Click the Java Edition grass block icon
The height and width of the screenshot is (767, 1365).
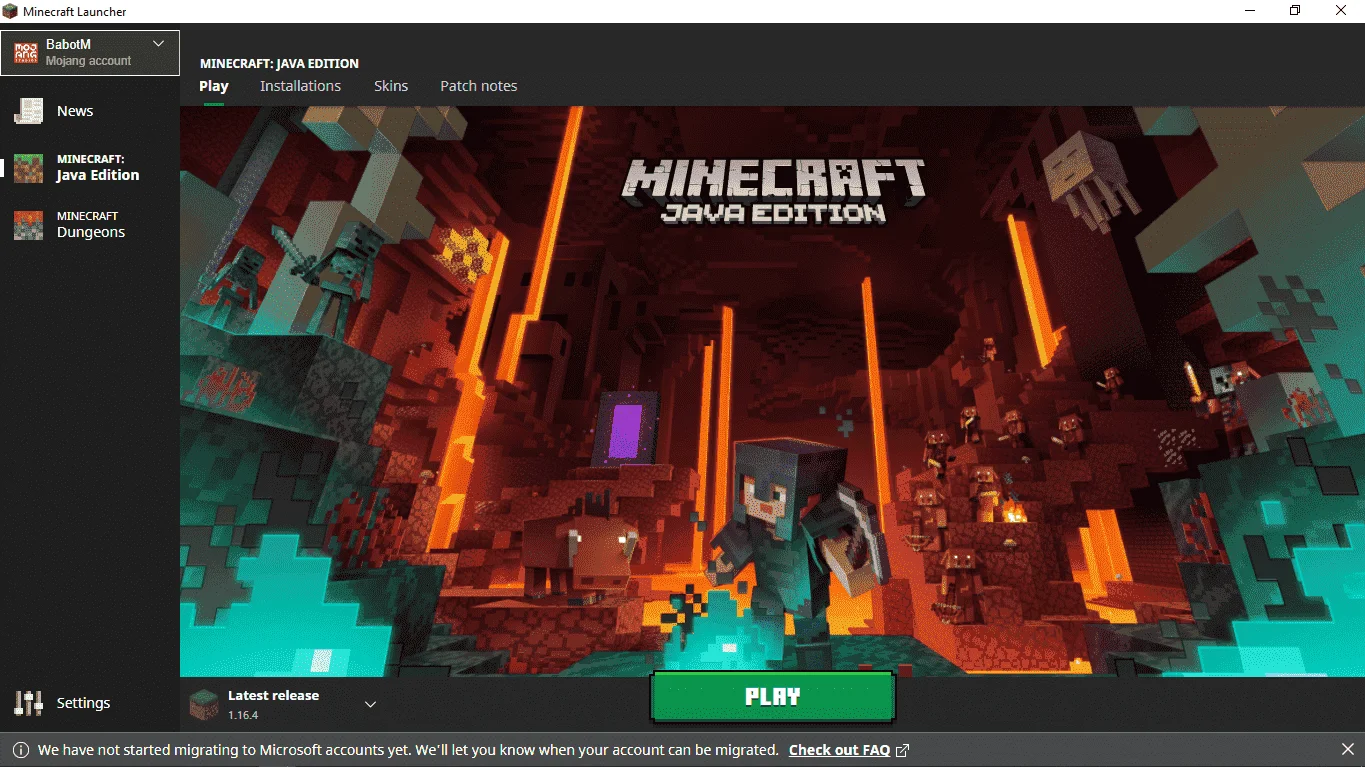click(28, 168)
